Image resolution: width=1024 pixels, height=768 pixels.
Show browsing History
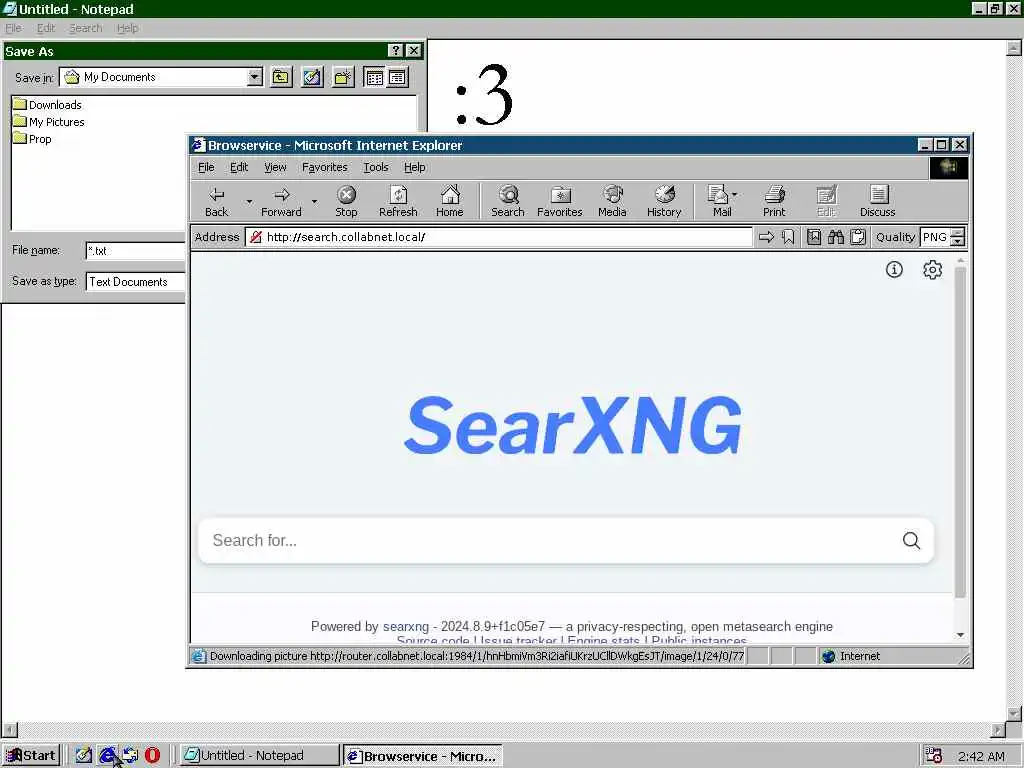(x=664, y=201)
